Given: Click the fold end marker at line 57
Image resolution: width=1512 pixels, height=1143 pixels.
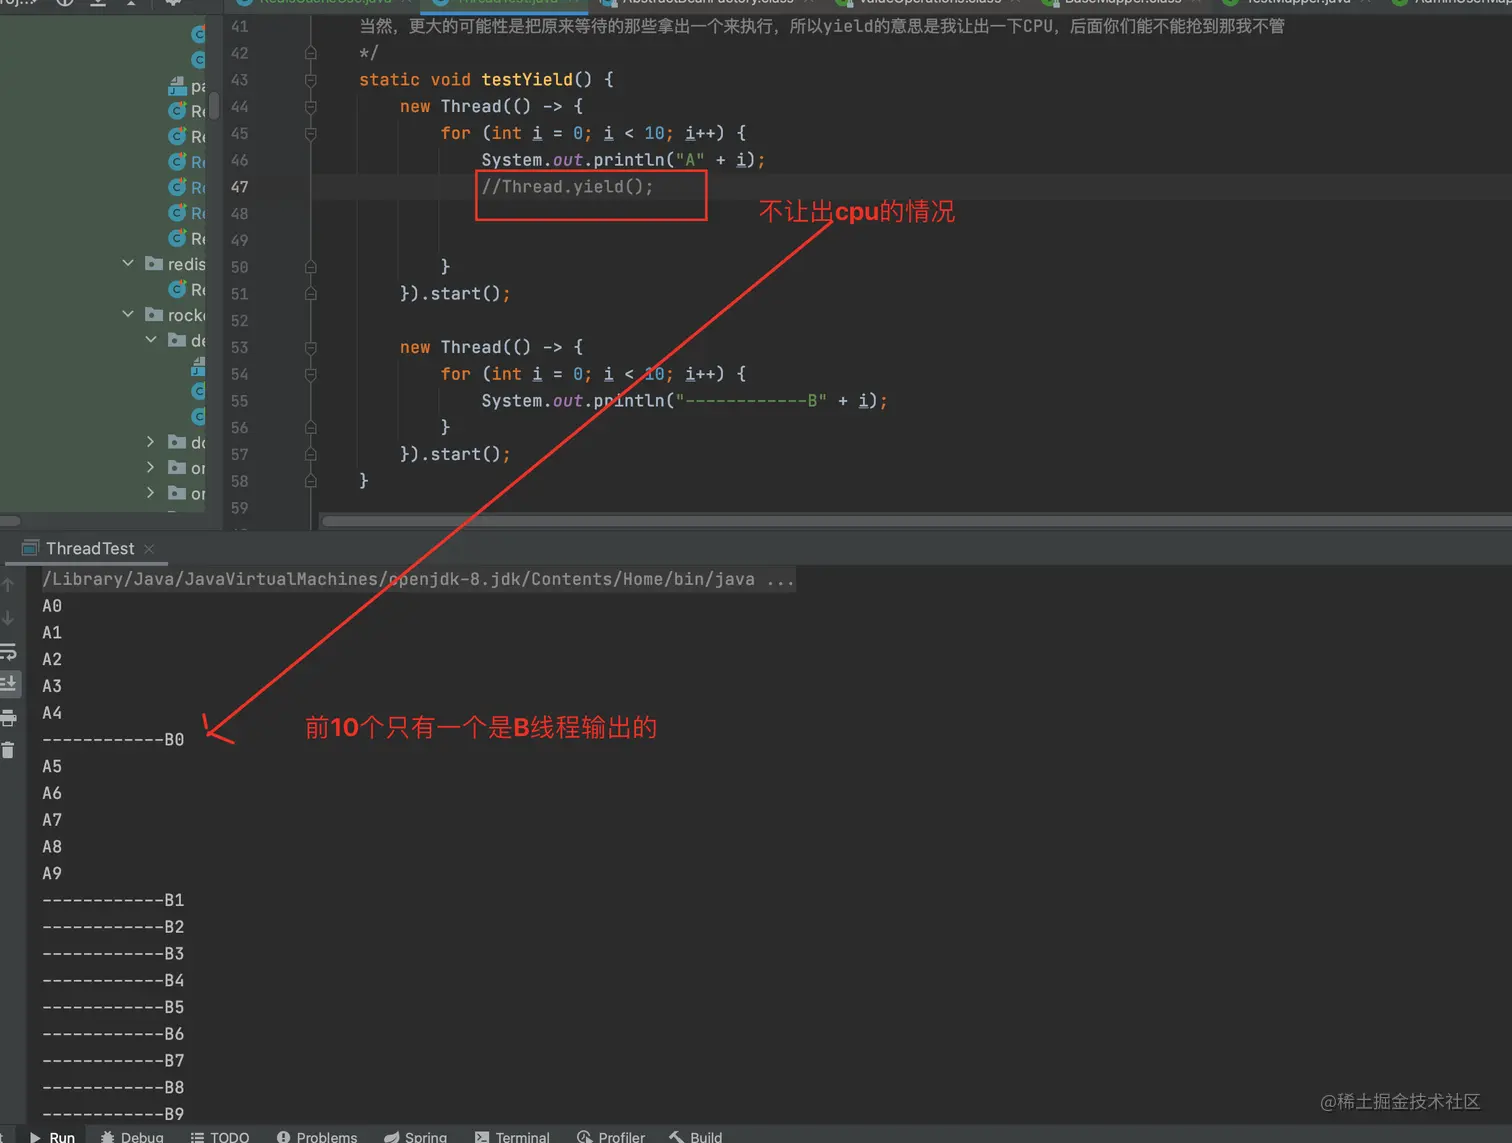Looking at the screenshot, I should point(311,455).
